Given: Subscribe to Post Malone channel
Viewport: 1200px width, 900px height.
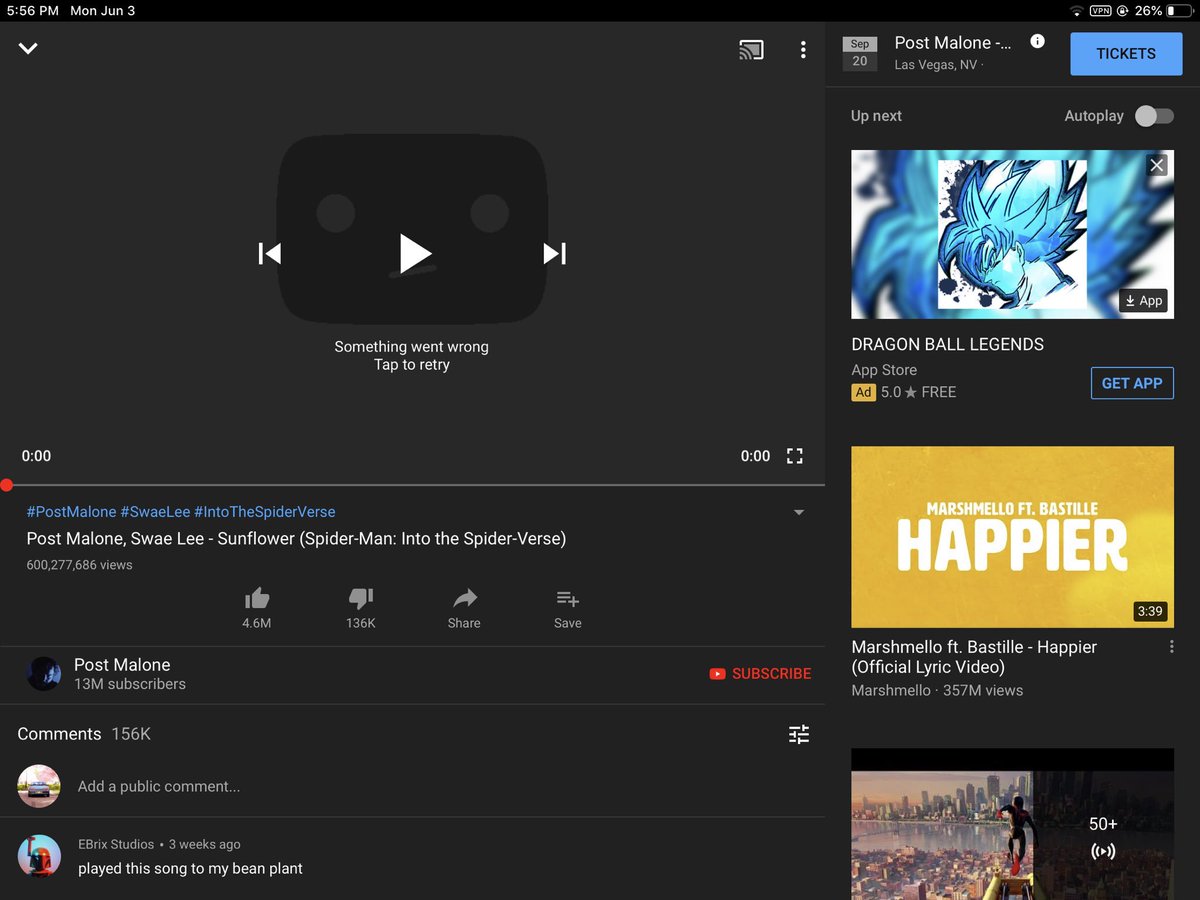Looking at the screenshot, I should coord(760,674).
